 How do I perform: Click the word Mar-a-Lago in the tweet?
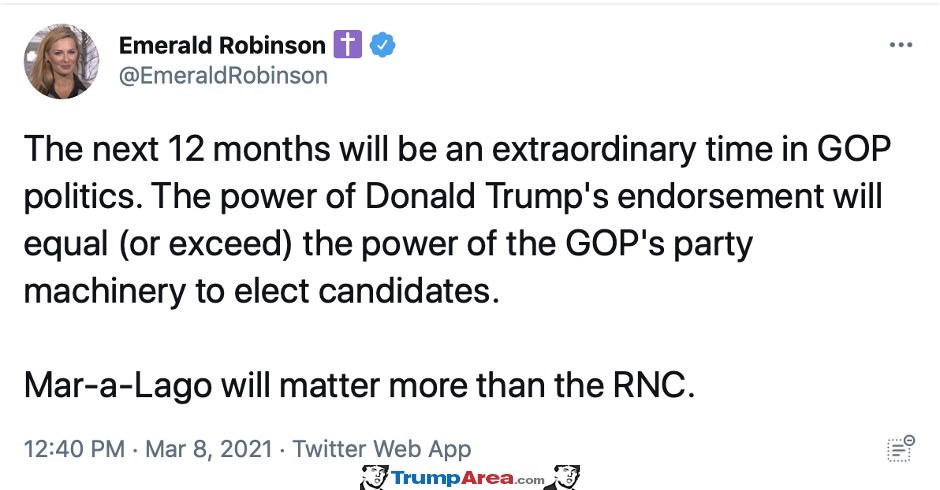point(118,387)
